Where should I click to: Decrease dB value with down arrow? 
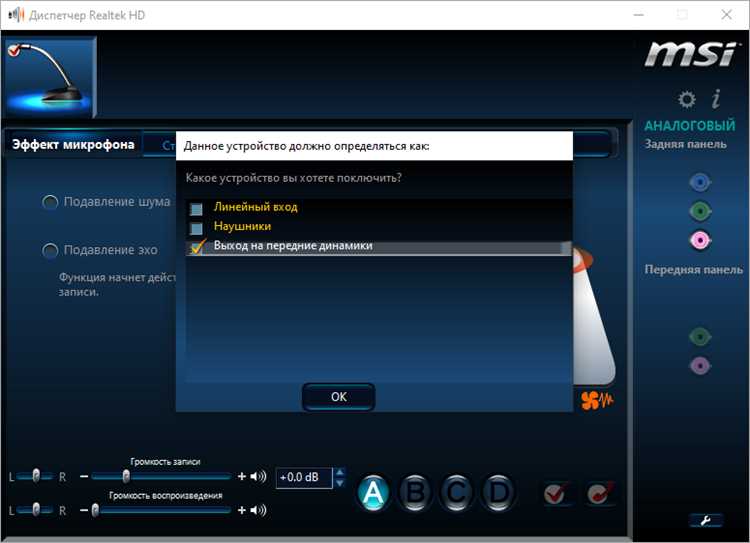tap(340, 483)
